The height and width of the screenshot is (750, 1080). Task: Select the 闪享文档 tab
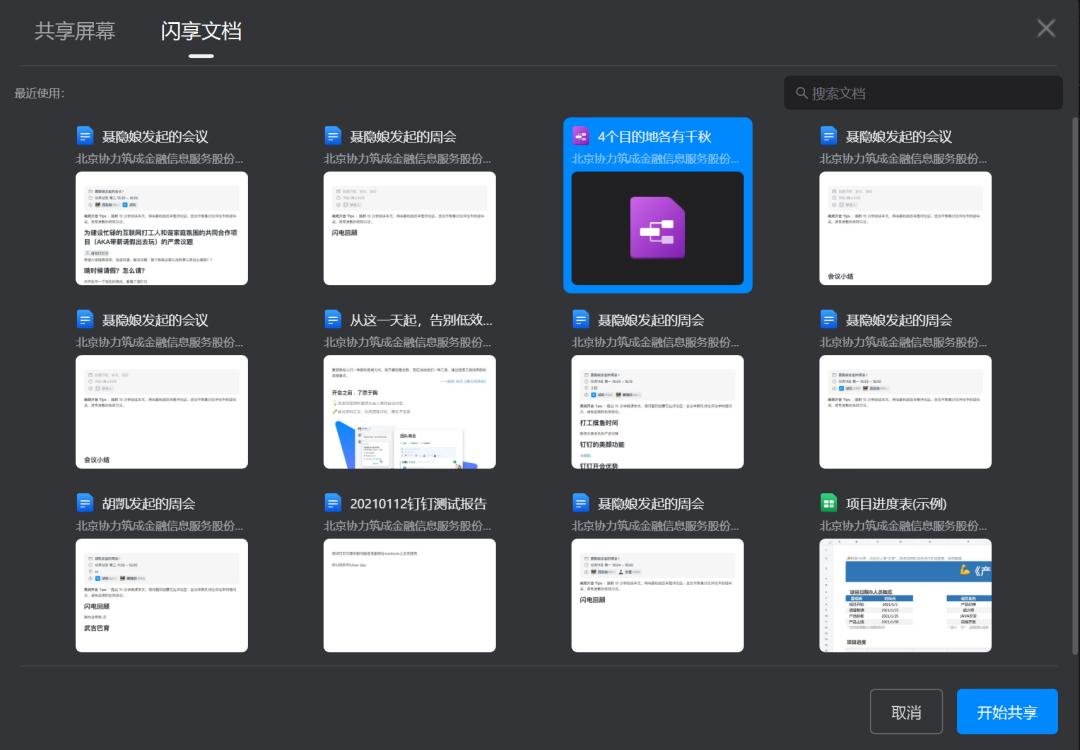201,31
